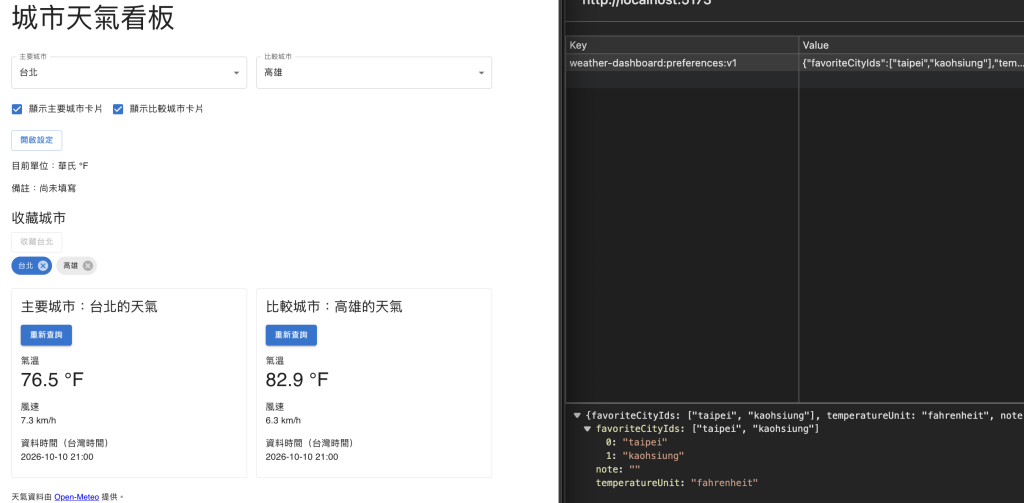Image resolution: width=1024 pixels, height=503 pixels.
Task: Click the 開啟設定 button
Action: [37, 140]
